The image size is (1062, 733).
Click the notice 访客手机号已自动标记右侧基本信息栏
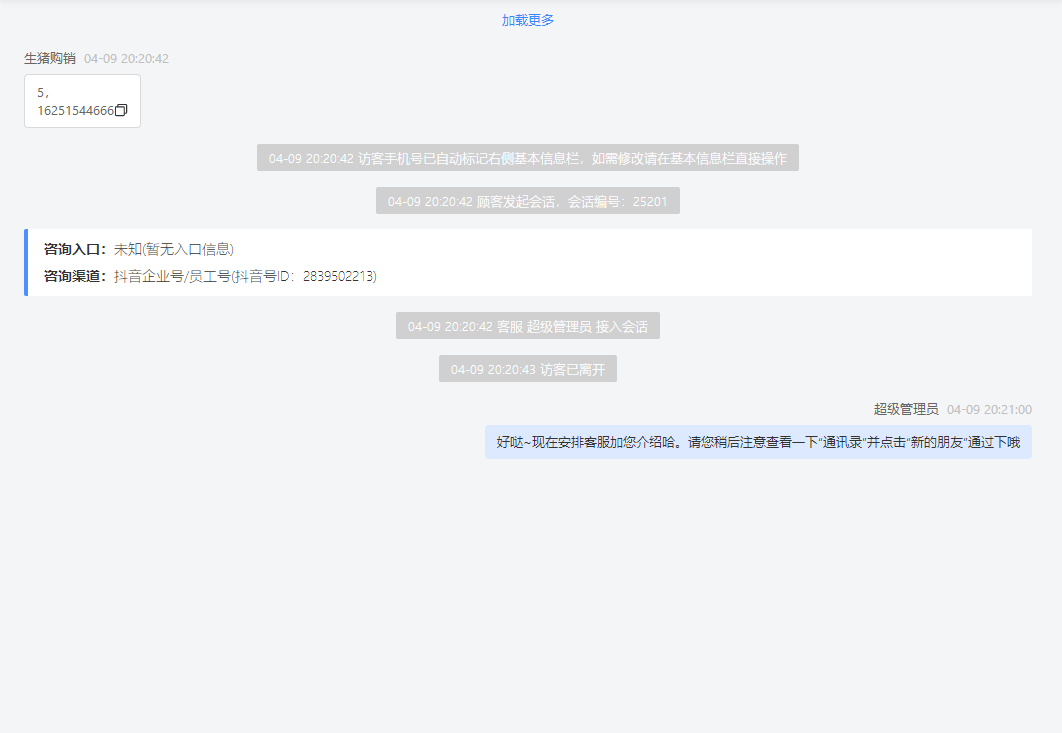[x=528, y=158]
